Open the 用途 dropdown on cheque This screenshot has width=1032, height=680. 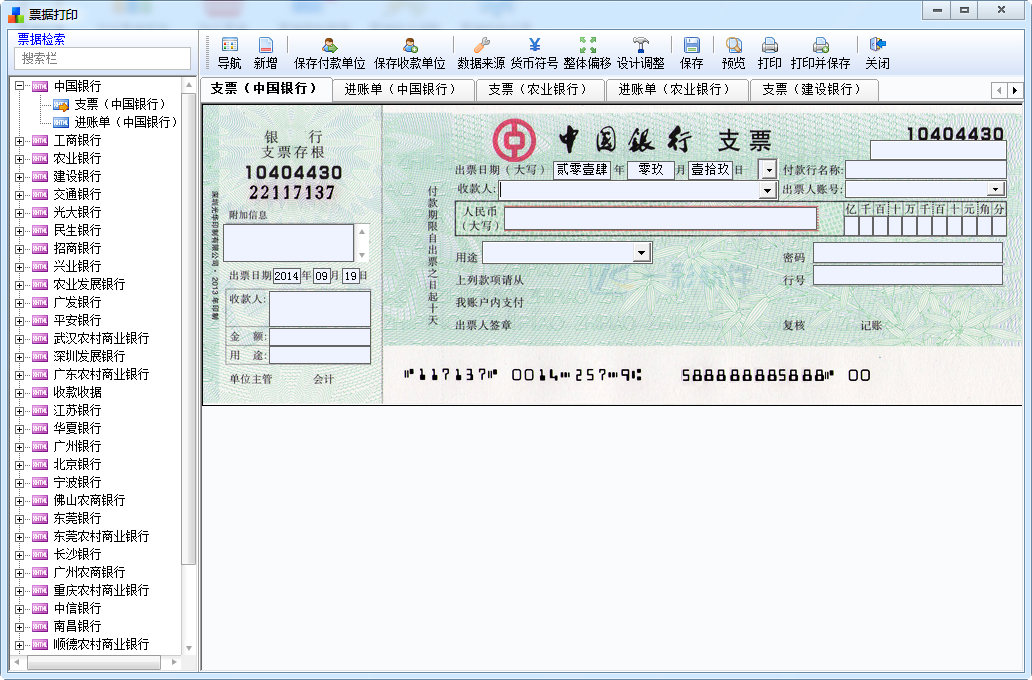(x=642, y=253)
